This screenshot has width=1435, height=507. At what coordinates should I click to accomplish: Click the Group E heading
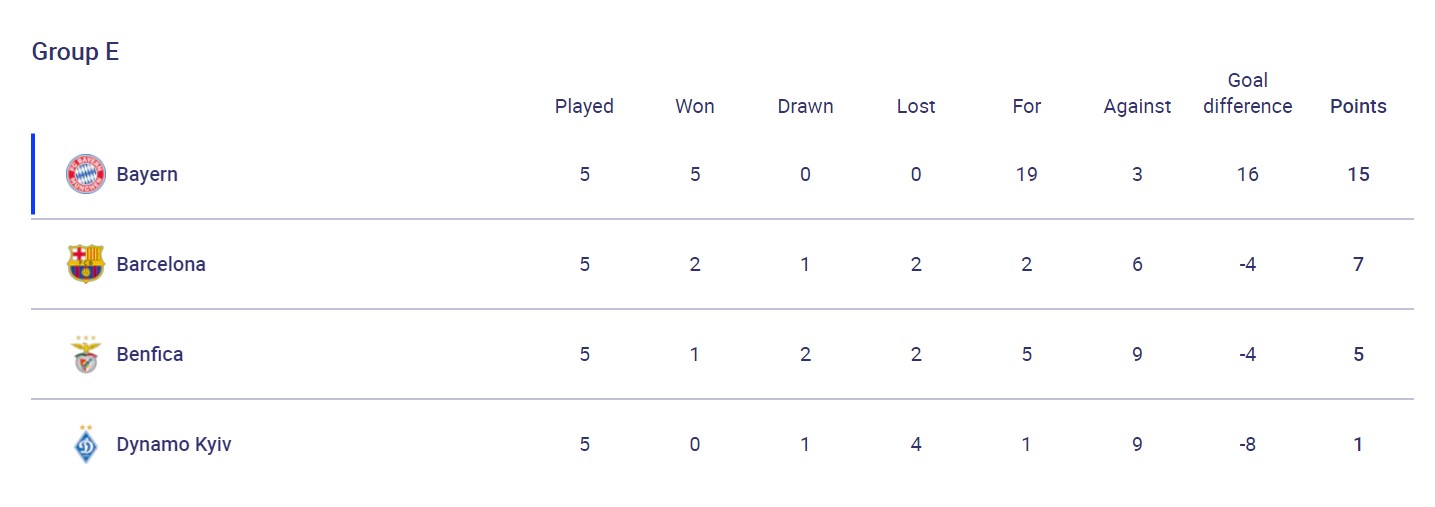click(x=75, y=52)
